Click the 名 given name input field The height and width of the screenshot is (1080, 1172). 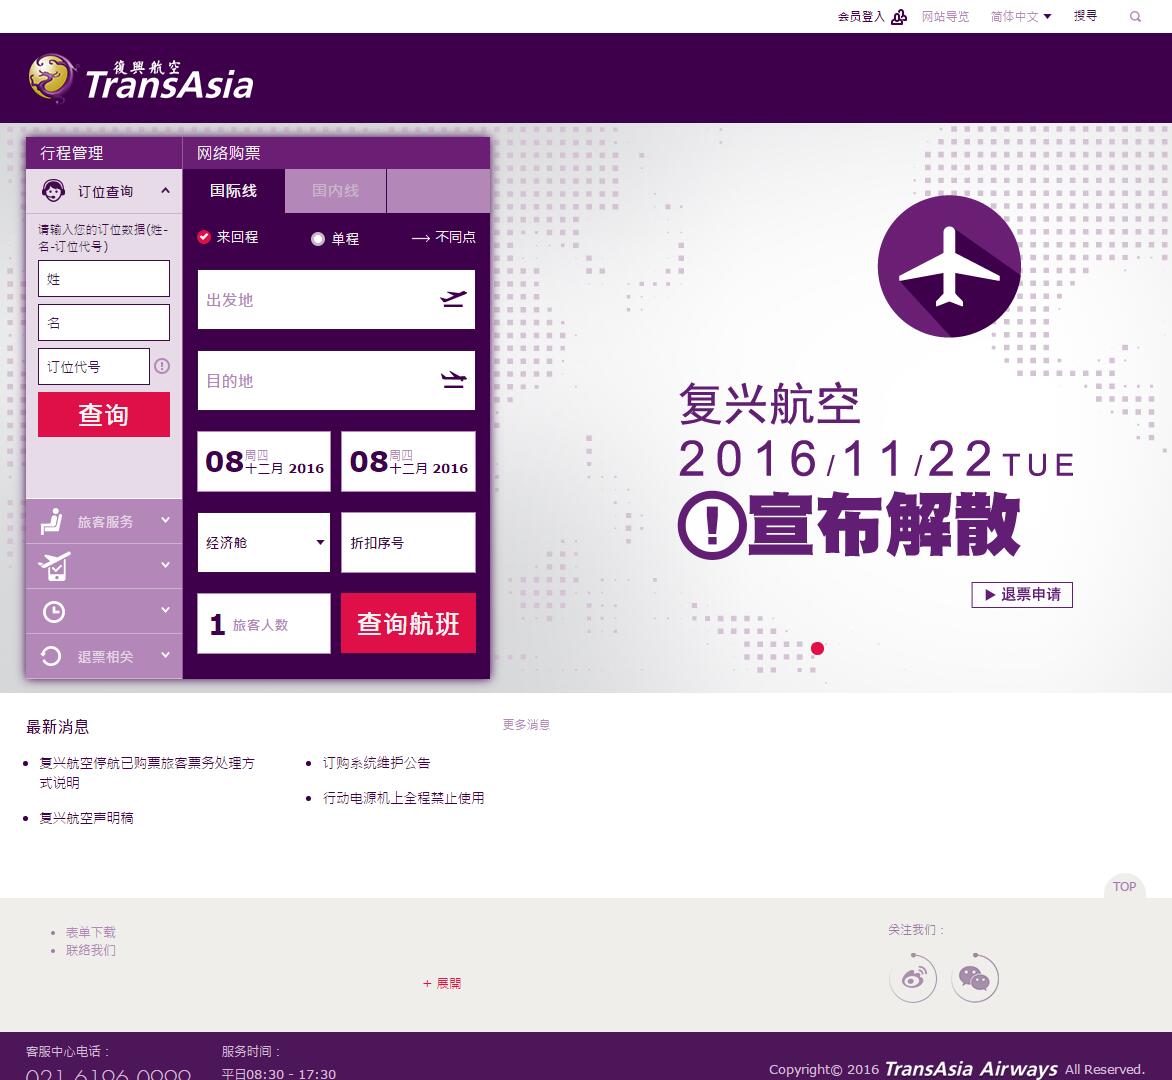pyautogui.click(x=104, y=323)
